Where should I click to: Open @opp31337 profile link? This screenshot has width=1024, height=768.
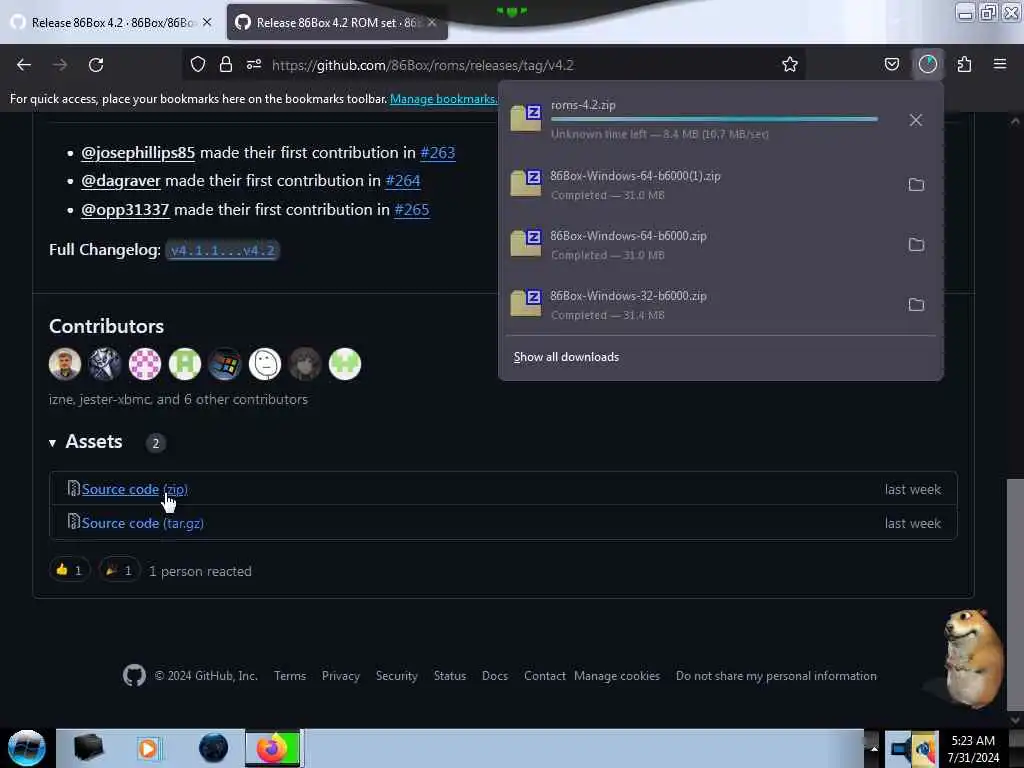pos(125,210)
